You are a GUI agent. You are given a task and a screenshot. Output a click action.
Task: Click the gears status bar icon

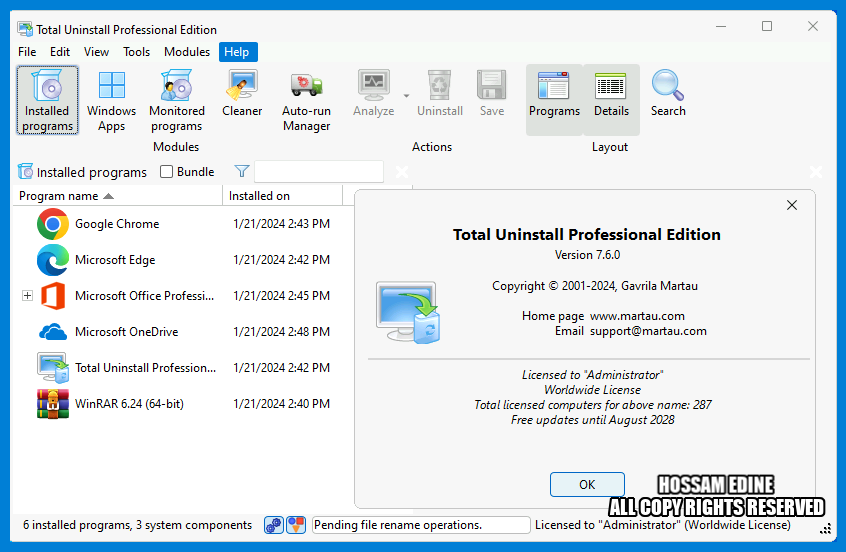click(x=274, y=524)
